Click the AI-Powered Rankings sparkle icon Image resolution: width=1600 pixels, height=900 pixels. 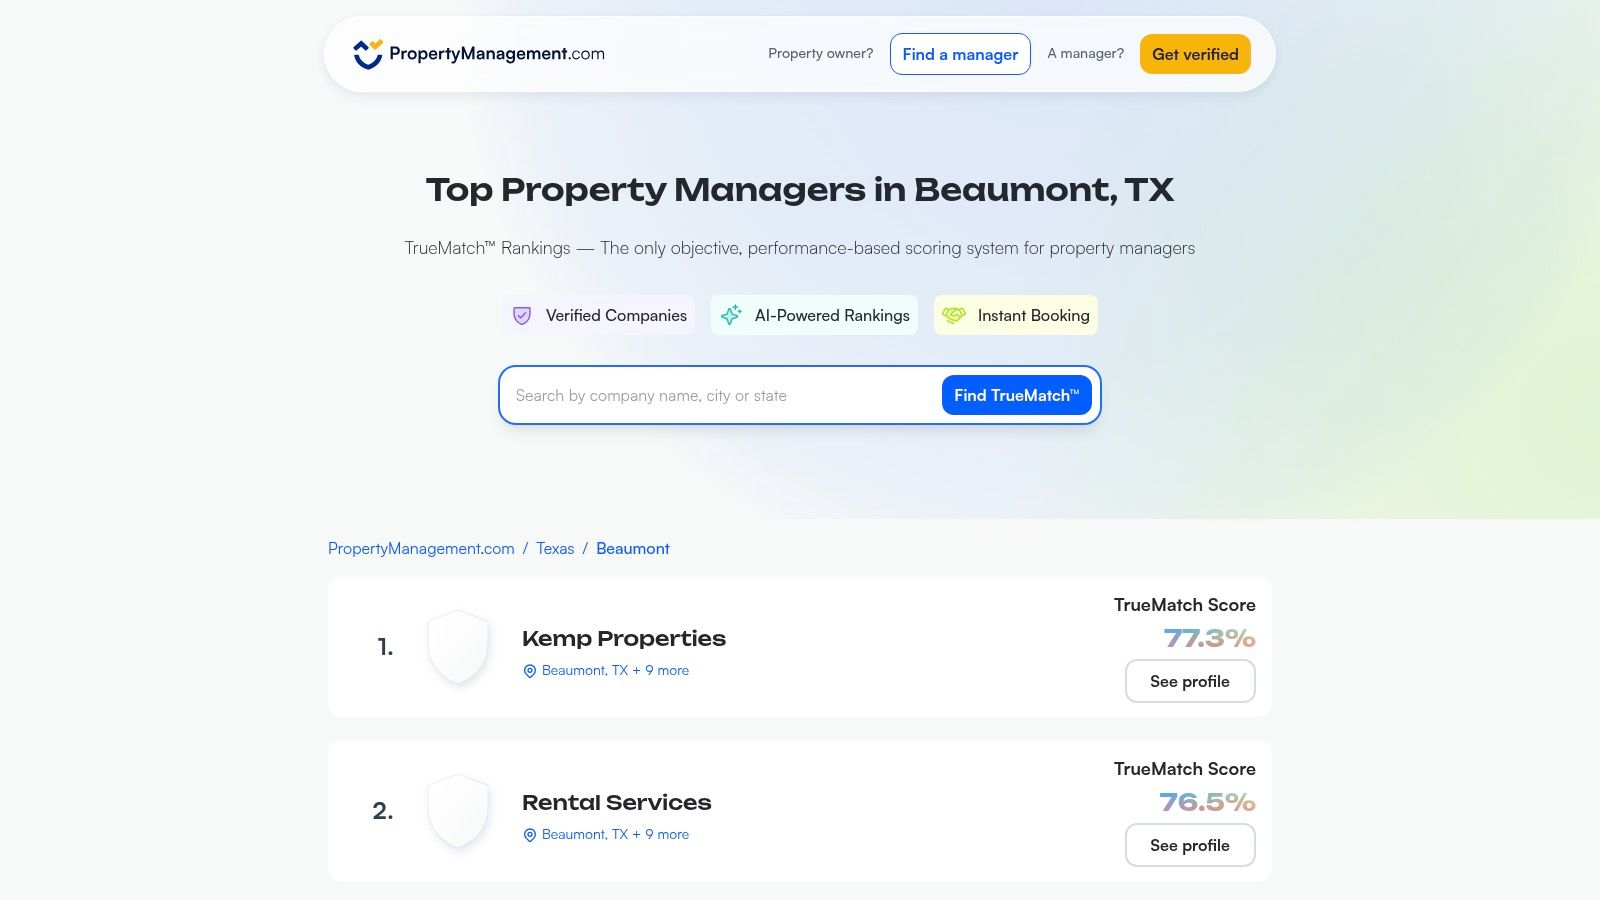point(731,315)
